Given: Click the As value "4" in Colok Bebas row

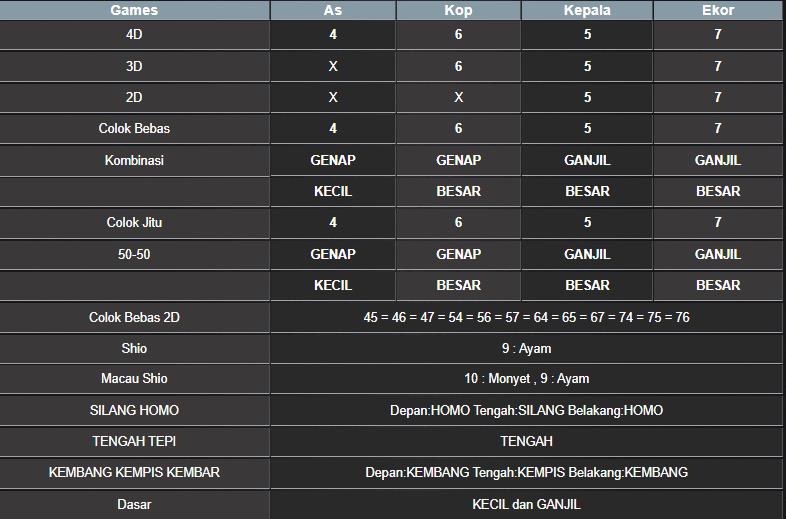Looking at the screenshot, I should point(333,128).
